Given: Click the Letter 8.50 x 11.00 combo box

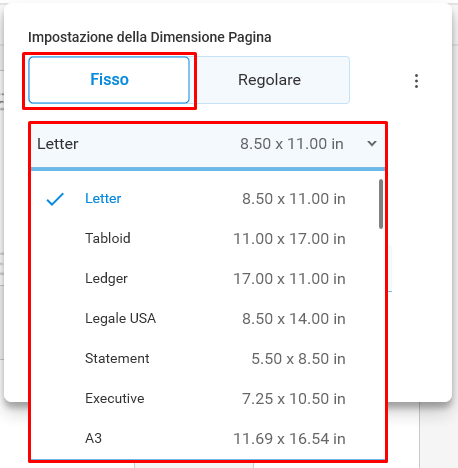Looking at the screenshot, I should (208, 146).
